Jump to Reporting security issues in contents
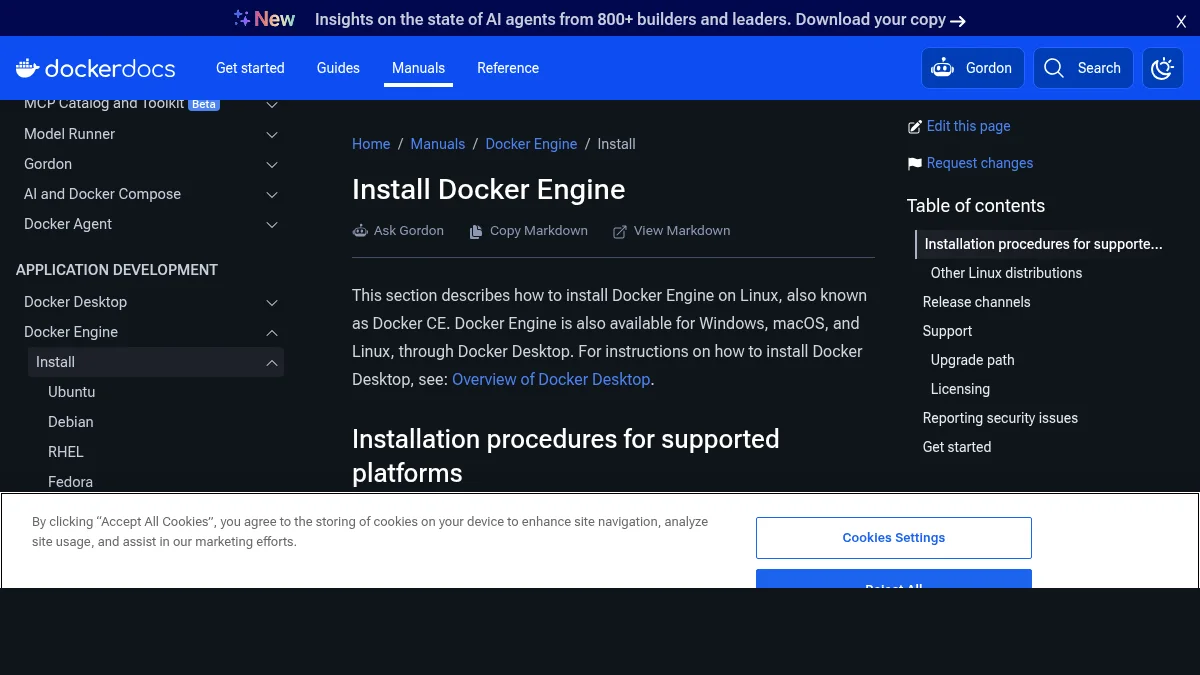The width and height of the screenshot is (1200, 675). (1000, 418)
